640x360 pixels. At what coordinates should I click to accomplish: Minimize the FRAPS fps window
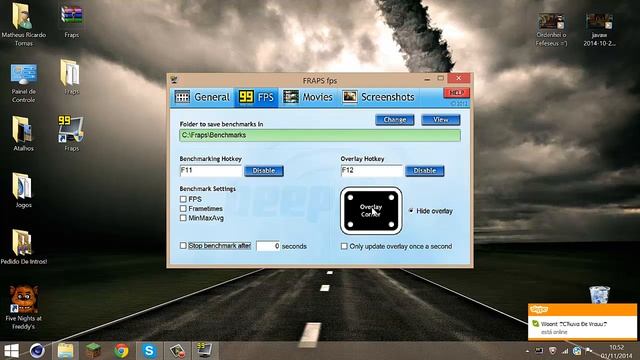pos(427,79)
